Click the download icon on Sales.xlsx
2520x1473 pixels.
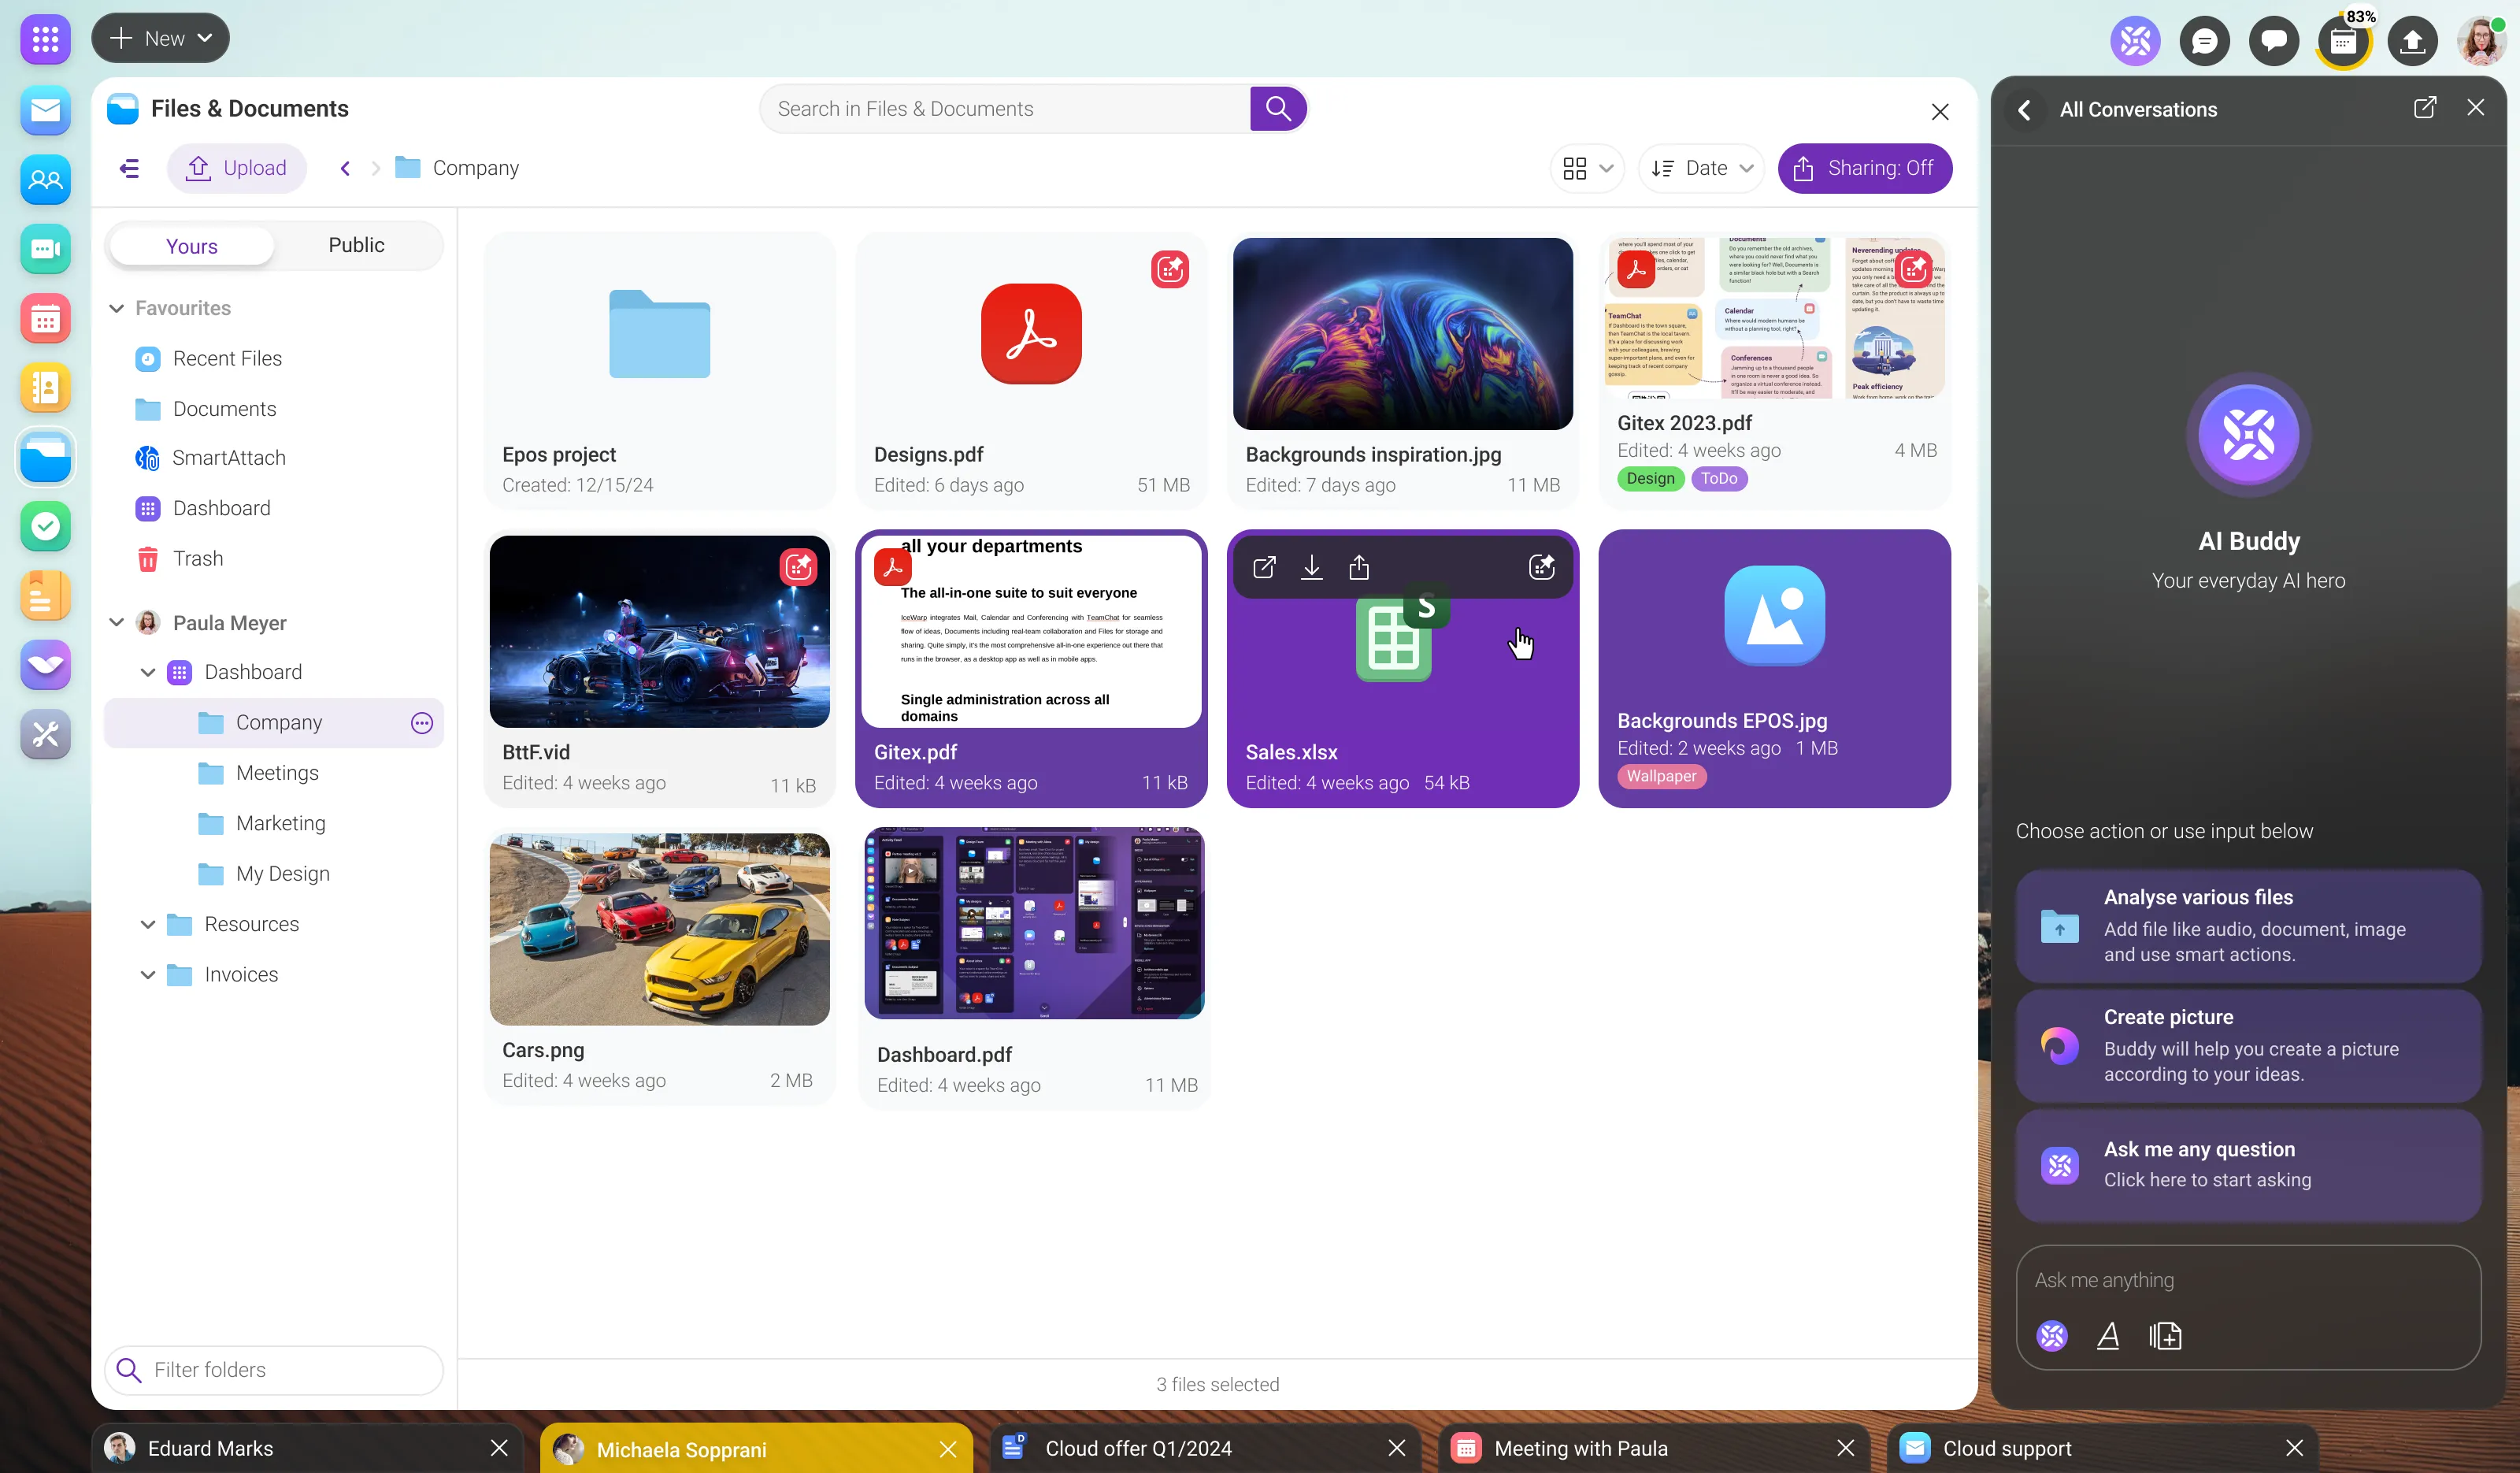[1311, 568]
